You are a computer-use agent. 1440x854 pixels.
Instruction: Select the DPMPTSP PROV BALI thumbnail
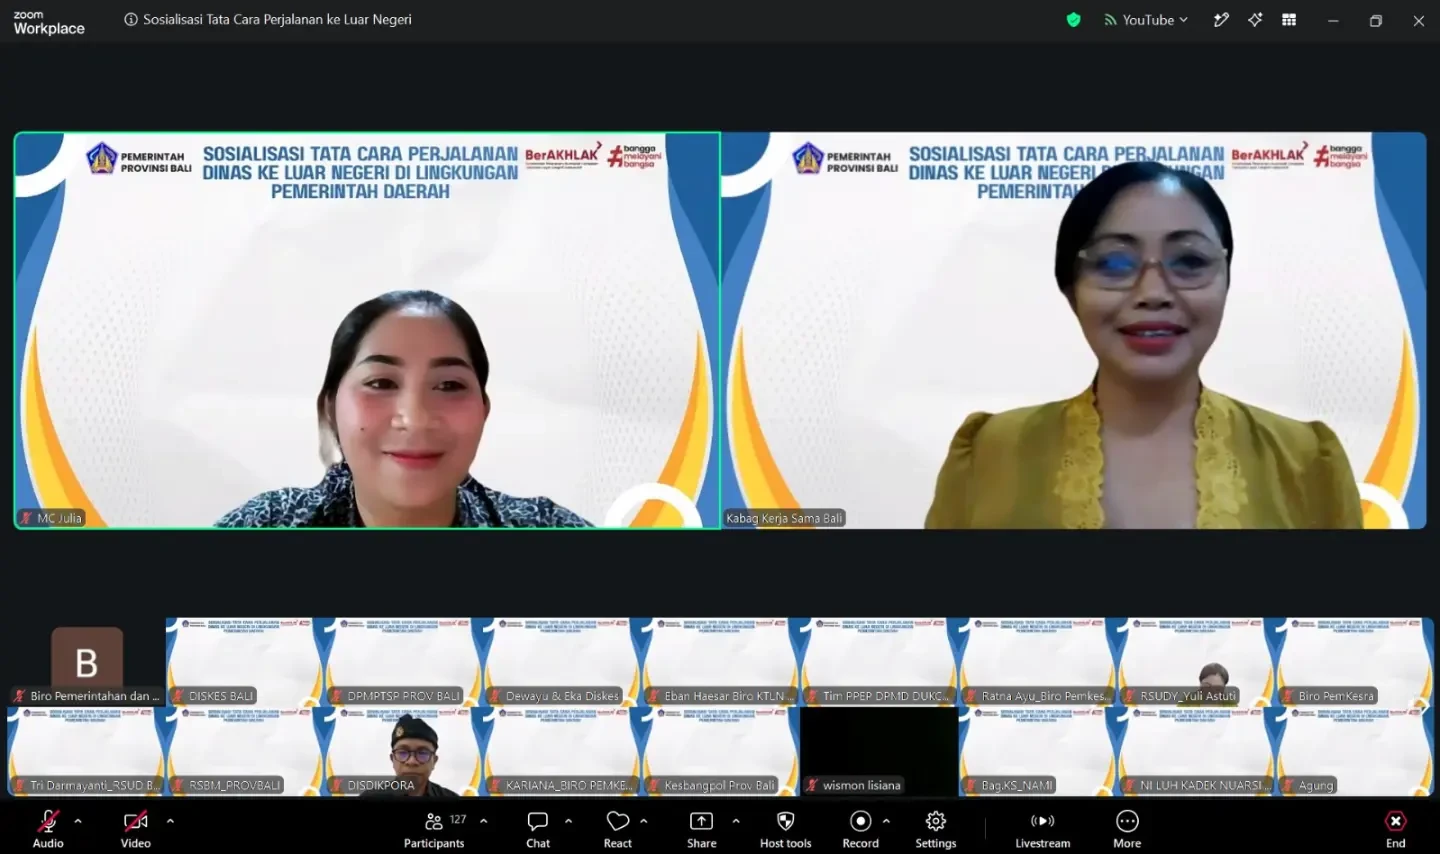[x=404, y=662]
